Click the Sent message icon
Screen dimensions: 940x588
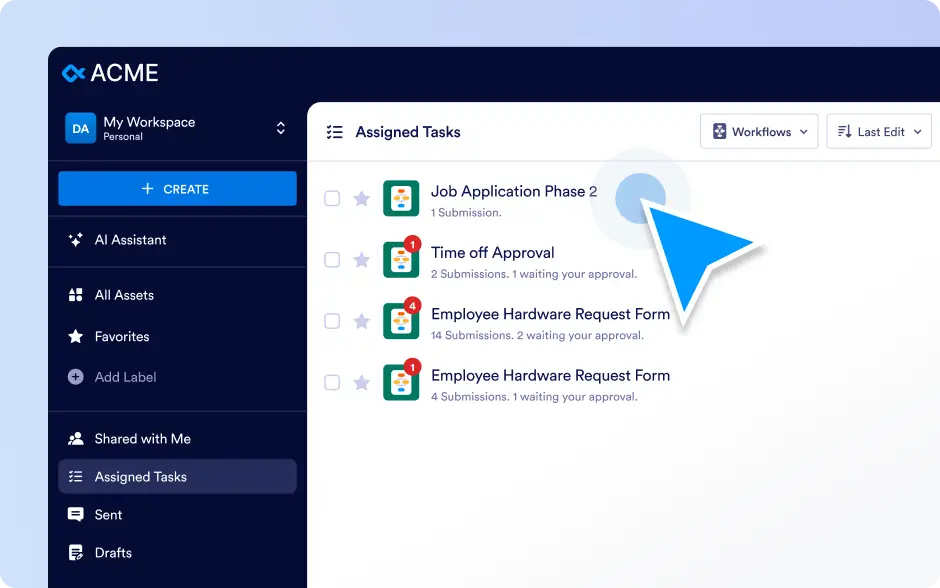[76, 514]
